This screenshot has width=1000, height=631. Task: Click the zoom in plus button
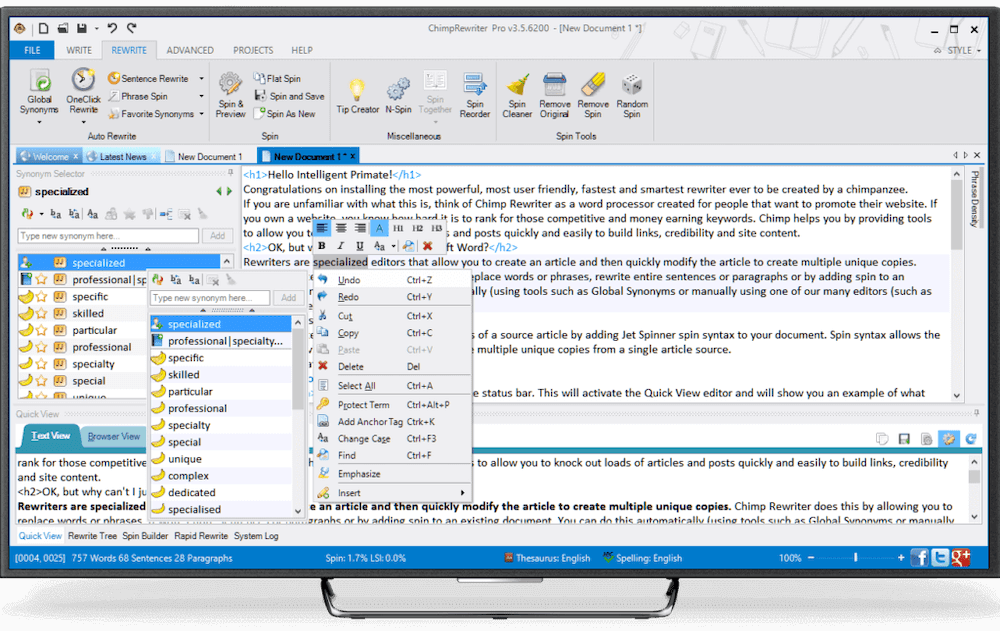pyautogui.click(x=901, y=558)
